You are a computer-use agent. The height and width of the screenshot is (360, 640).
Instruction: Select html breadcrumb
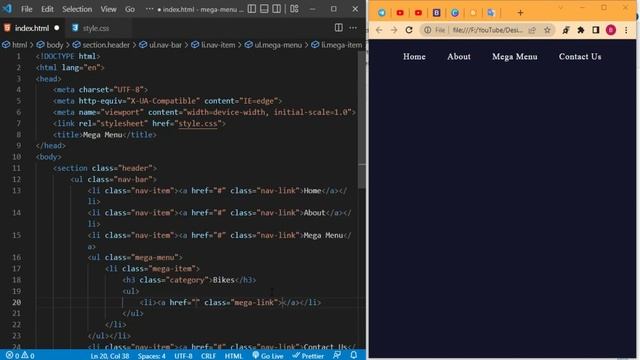point(19,45)
